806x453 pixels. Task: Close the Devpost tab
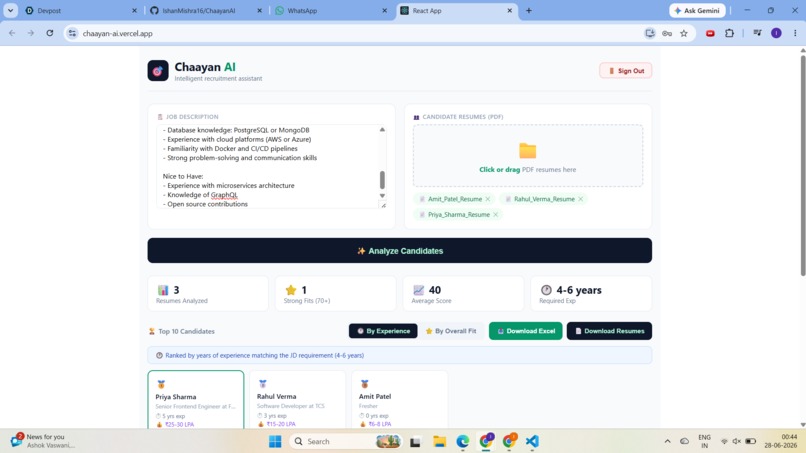[x=134, y=10]
